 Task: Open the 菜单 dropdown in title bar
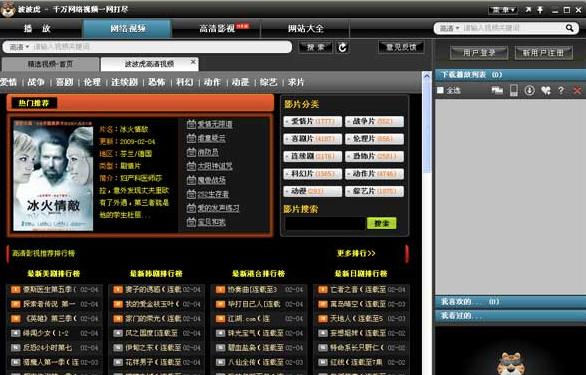coord(503,10)
